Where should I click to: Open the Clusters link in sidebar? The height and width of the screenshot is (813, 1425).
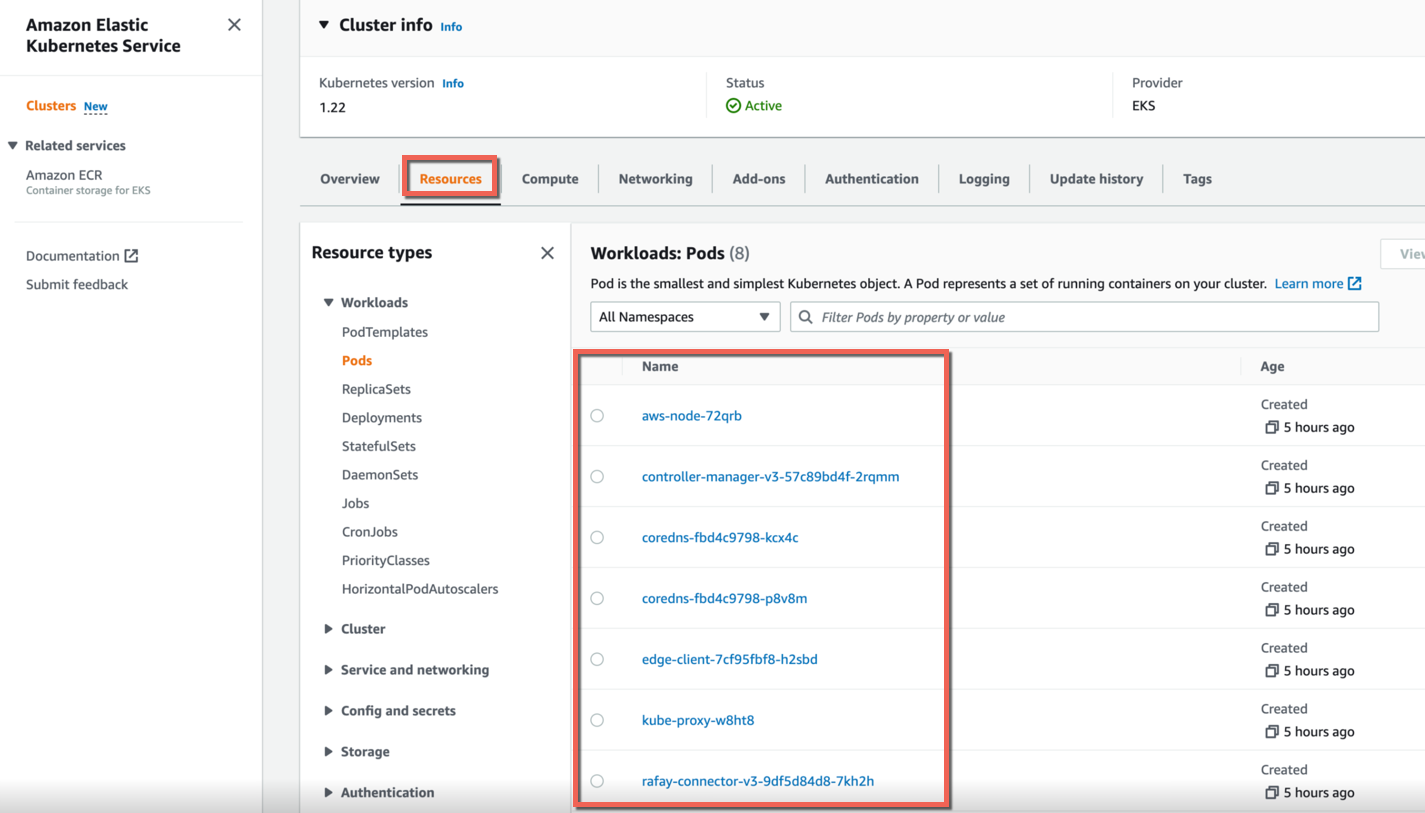coord(51,106)
